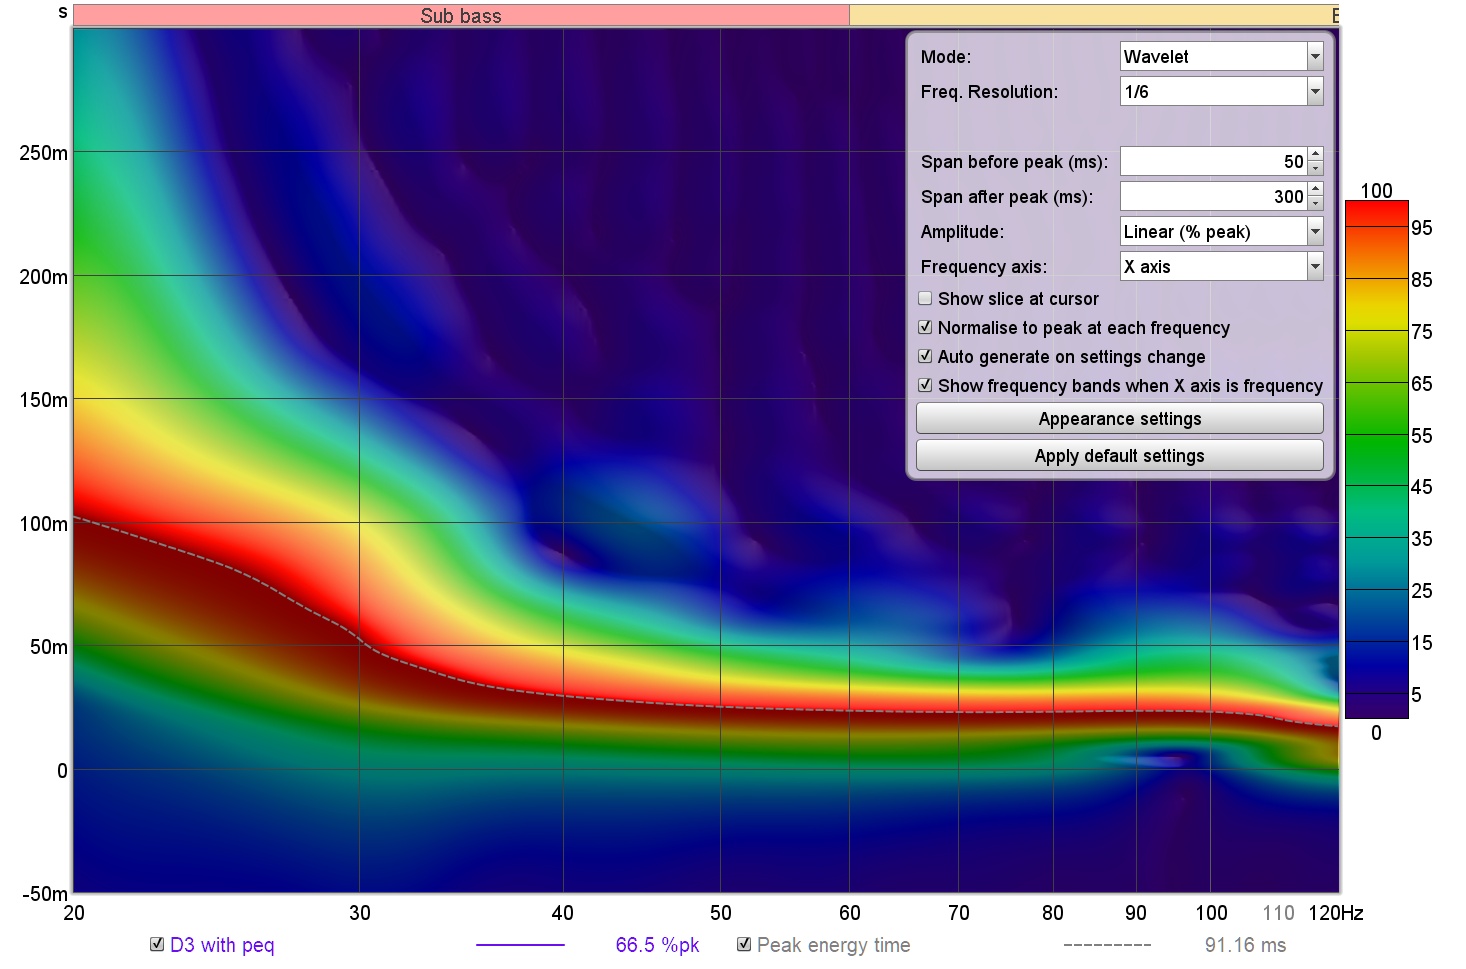The width and height of the screenshot is (1466, 969).
Task: Click Apply default settings button
Action: (x=1120, y=456)
